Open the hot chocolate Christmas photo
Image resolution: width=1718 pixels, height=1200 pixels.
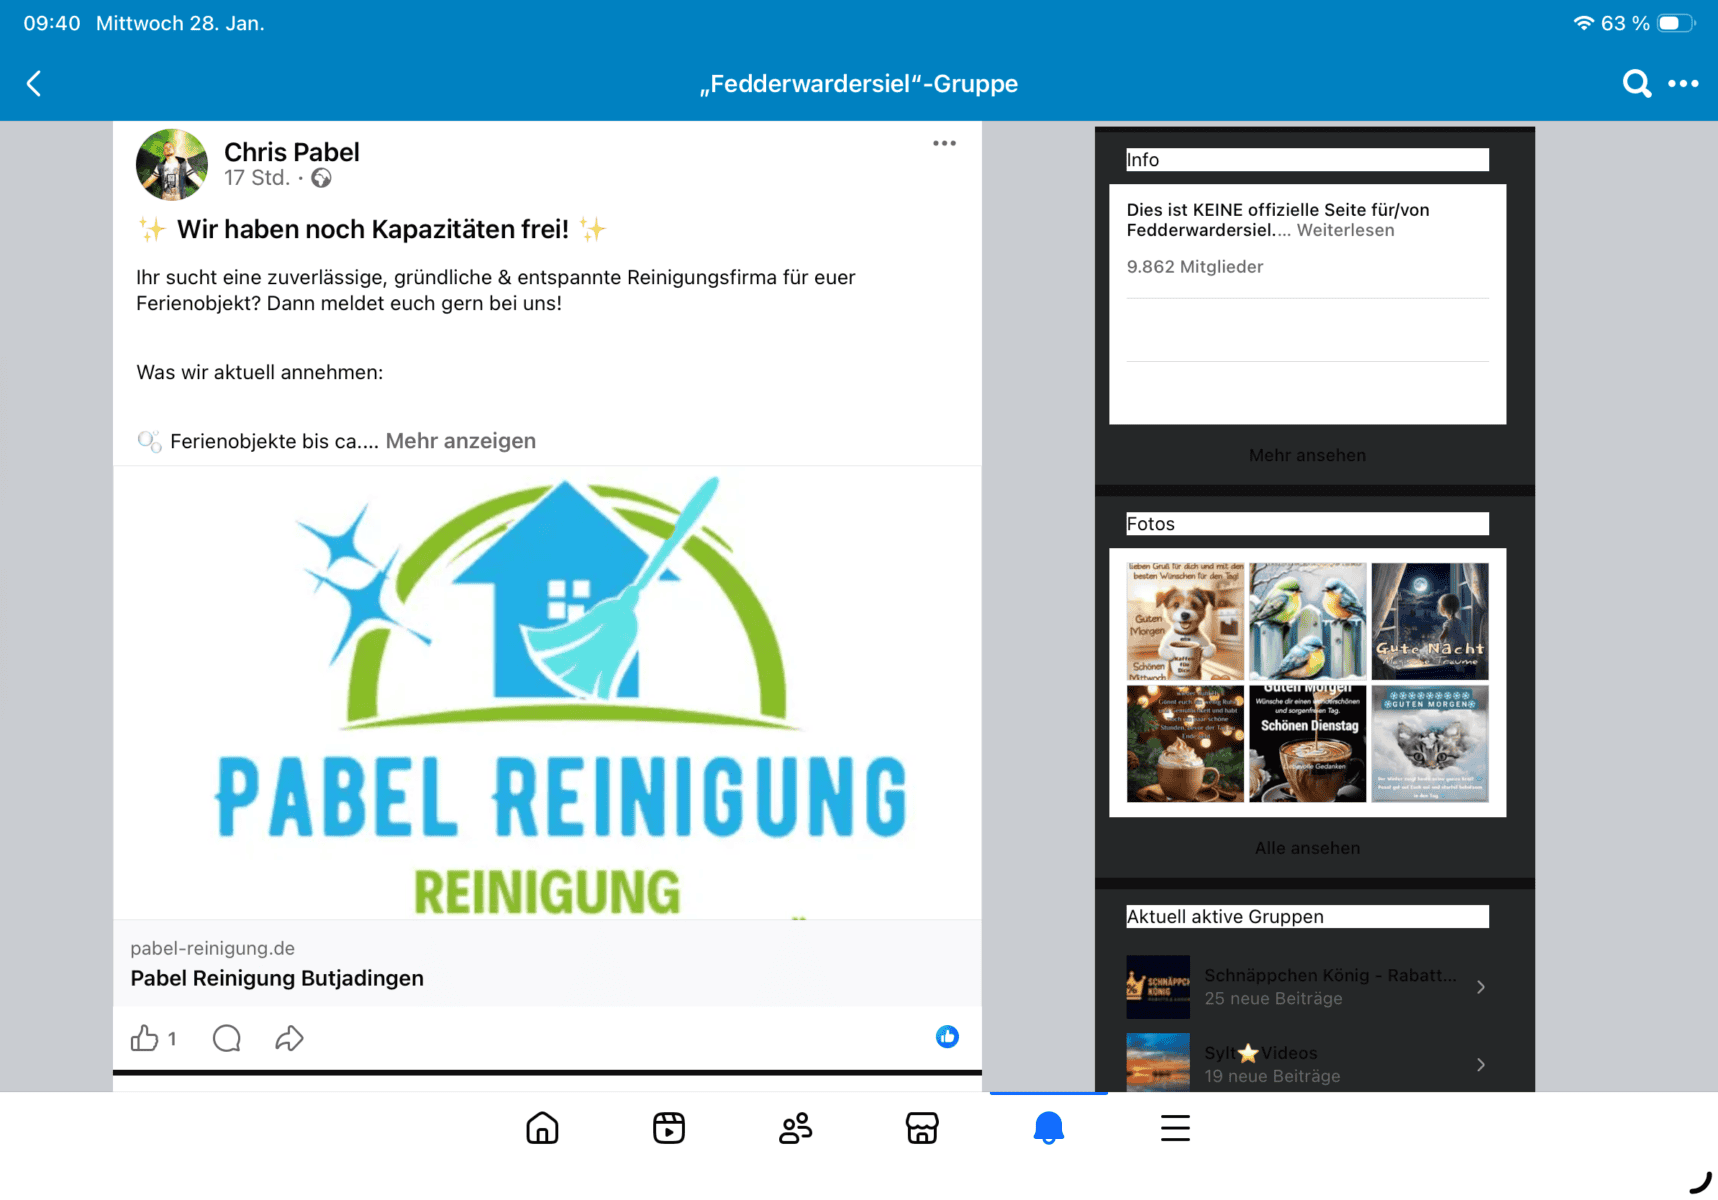point(1185,744)
